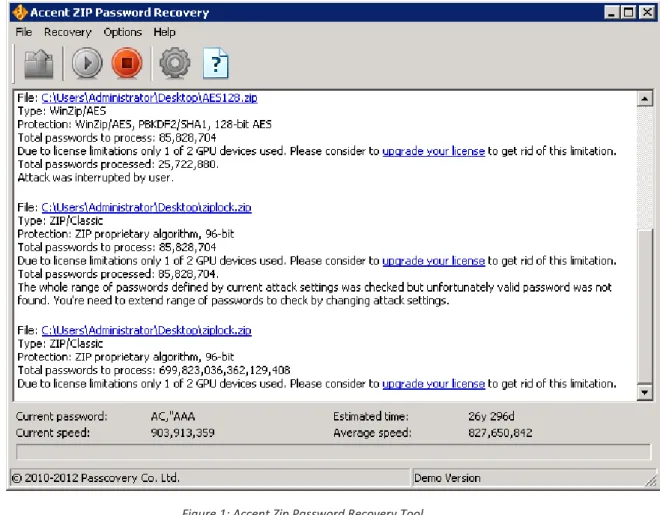This screenshot has height=515, width=660.
Task: Click 'Total passwords to process: 699,823,036,362,129,408'
Action: coord(154,370)
